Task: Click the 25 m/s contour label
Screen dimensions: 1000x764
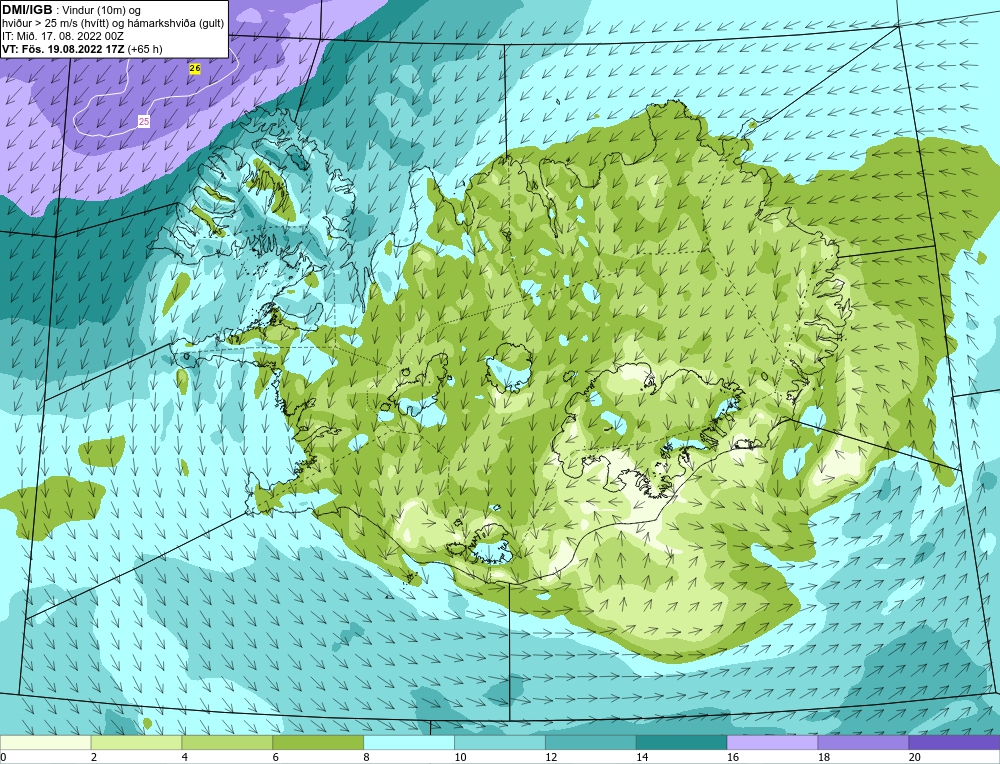Action: pyautogui.click(x=144, y=121)
